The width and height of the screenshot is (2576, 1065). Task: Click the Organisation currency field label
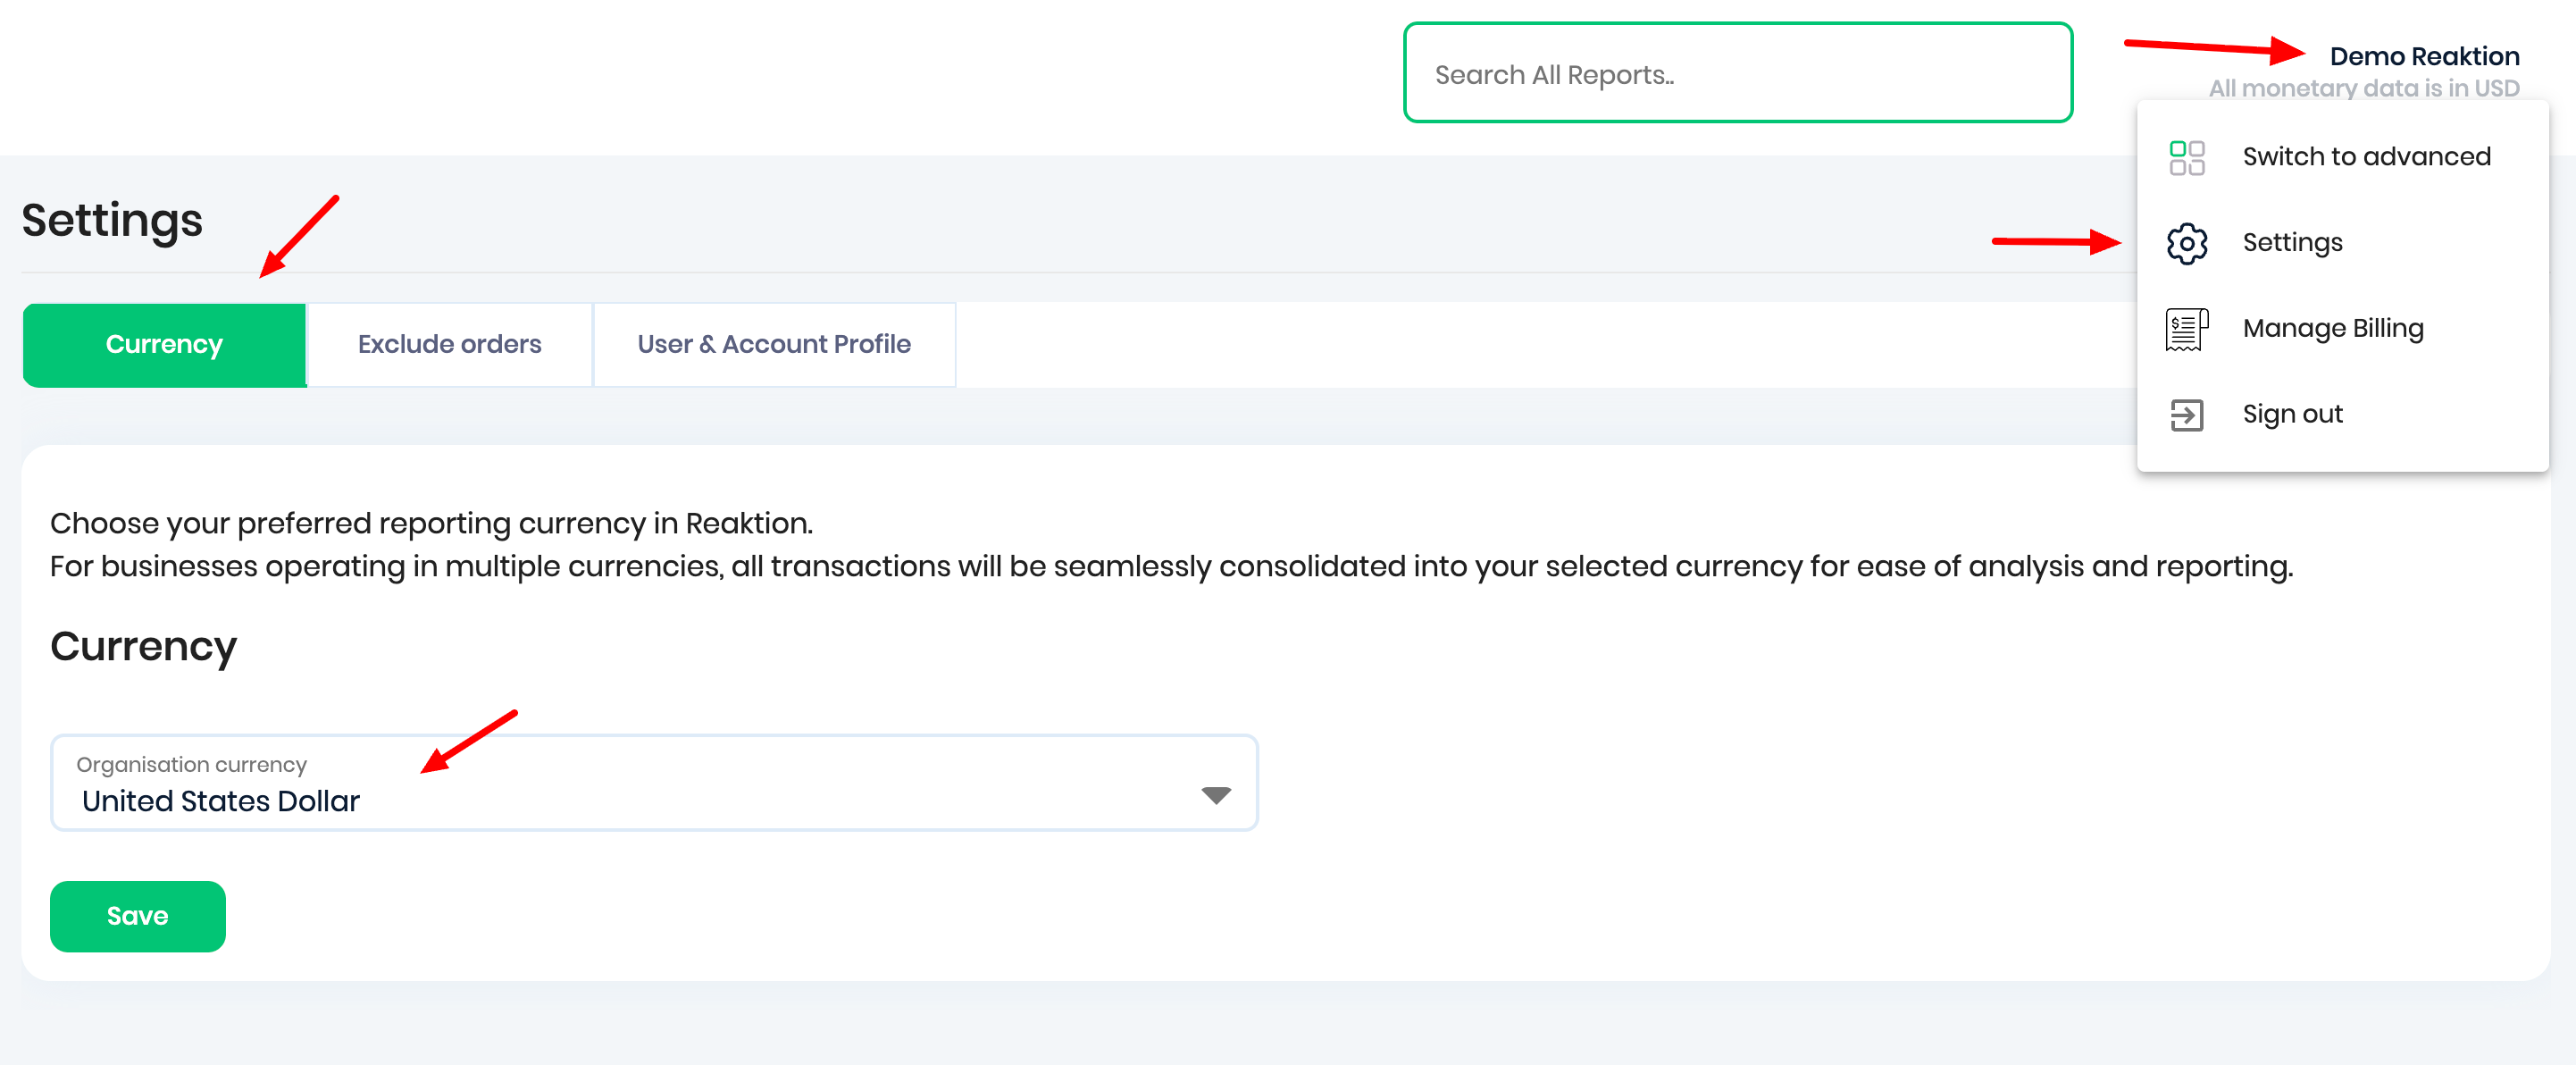click(191, 764)
